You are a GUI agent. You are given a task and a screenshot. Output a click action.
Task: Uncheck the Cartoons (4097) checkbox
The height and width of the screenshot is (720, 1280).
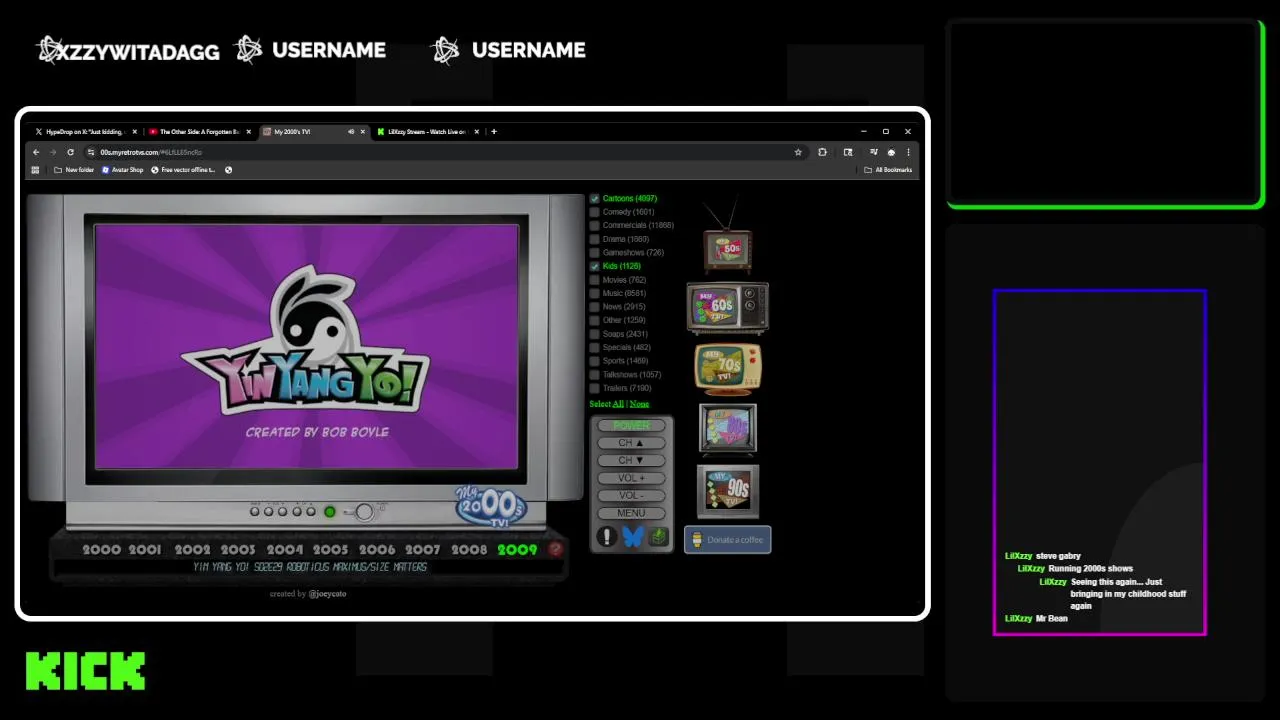tap(594, 198)
